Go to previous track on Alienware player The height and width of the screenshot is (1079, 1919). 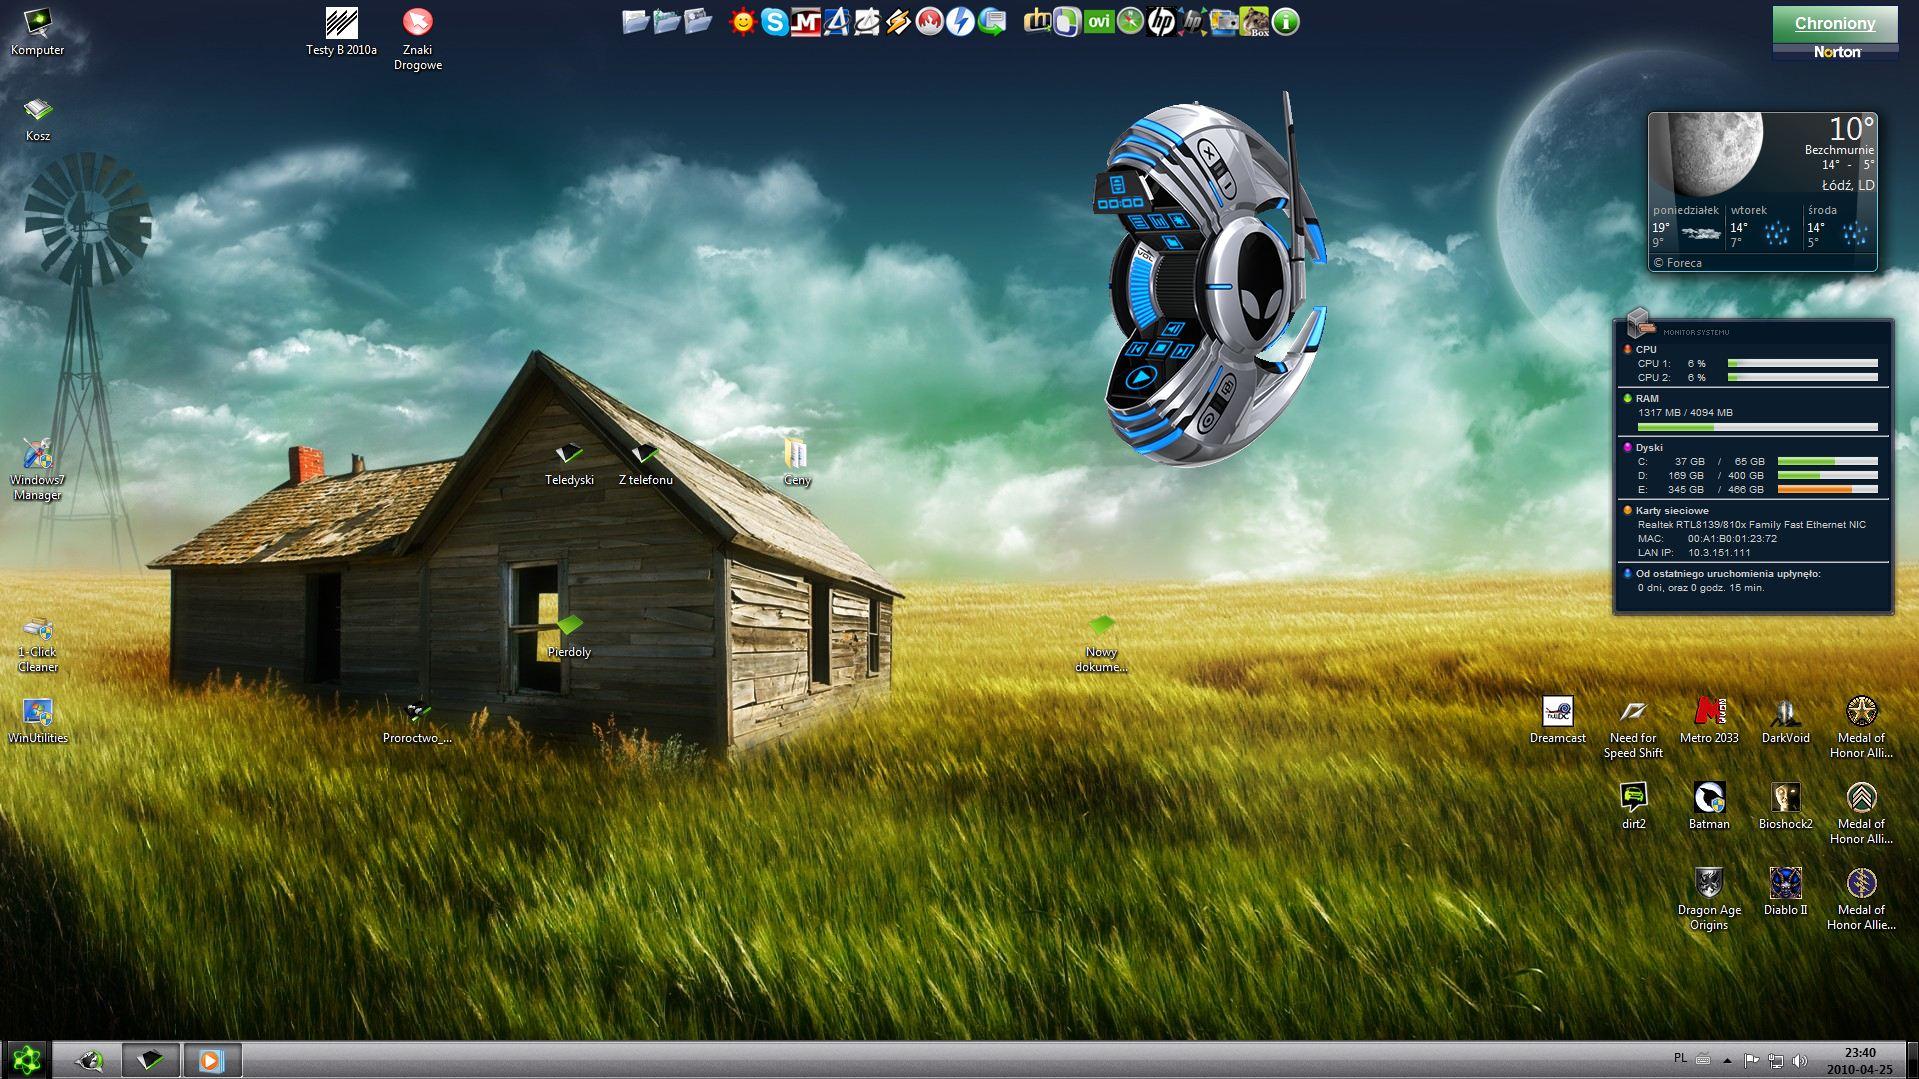click(x=1137, y=349)
